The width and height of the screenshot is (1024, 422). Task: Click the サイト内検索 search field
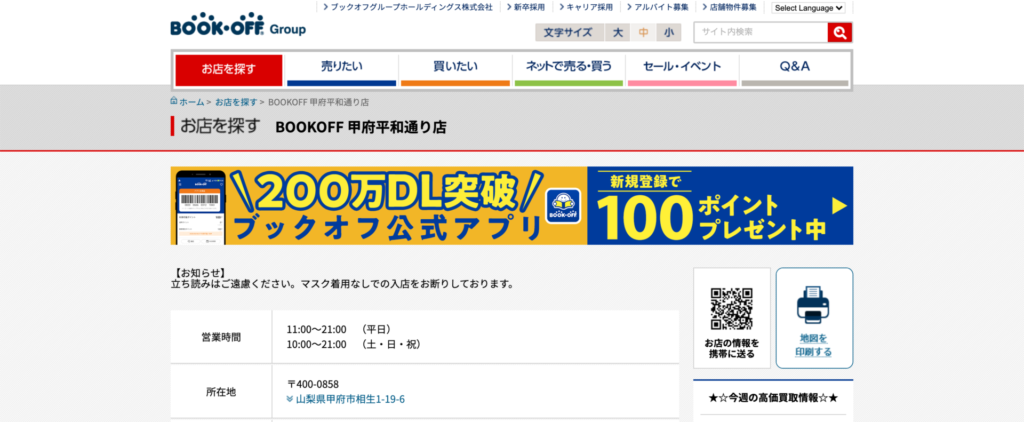click(x=761, y=32)
